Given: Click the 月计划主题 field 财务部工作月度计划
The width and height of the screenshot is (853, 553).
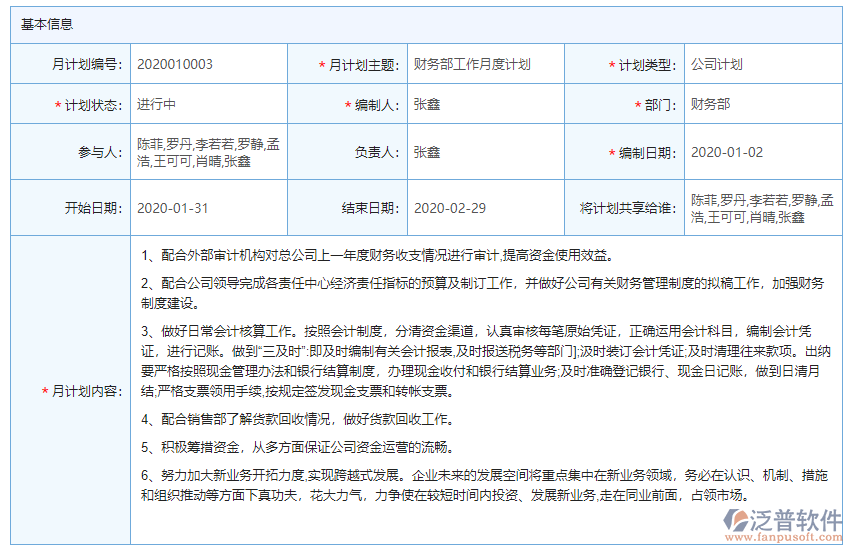Looking at the screenshot, I should click(x=472, y=65).
